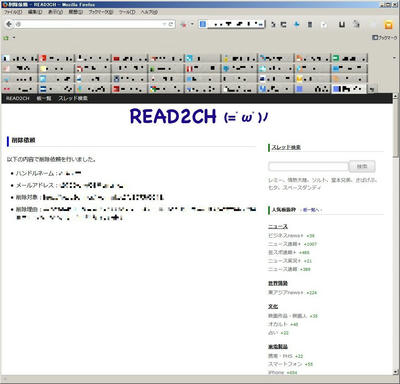Open the ファイル menu

click(x=13, y=12)
